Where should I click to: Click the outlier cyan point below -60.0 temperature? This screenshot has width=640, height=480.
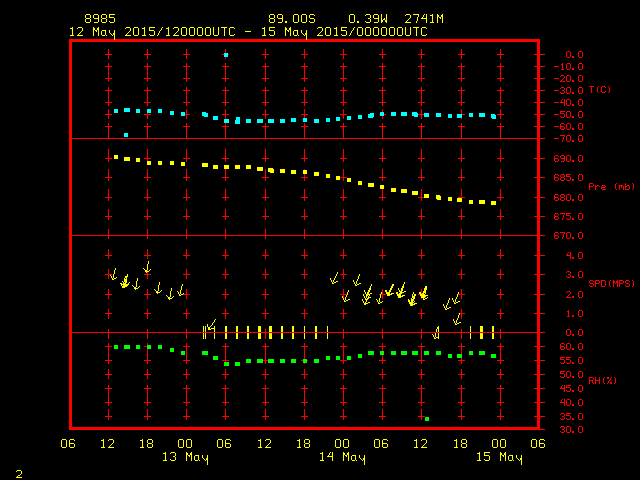[x=126, y=135]
